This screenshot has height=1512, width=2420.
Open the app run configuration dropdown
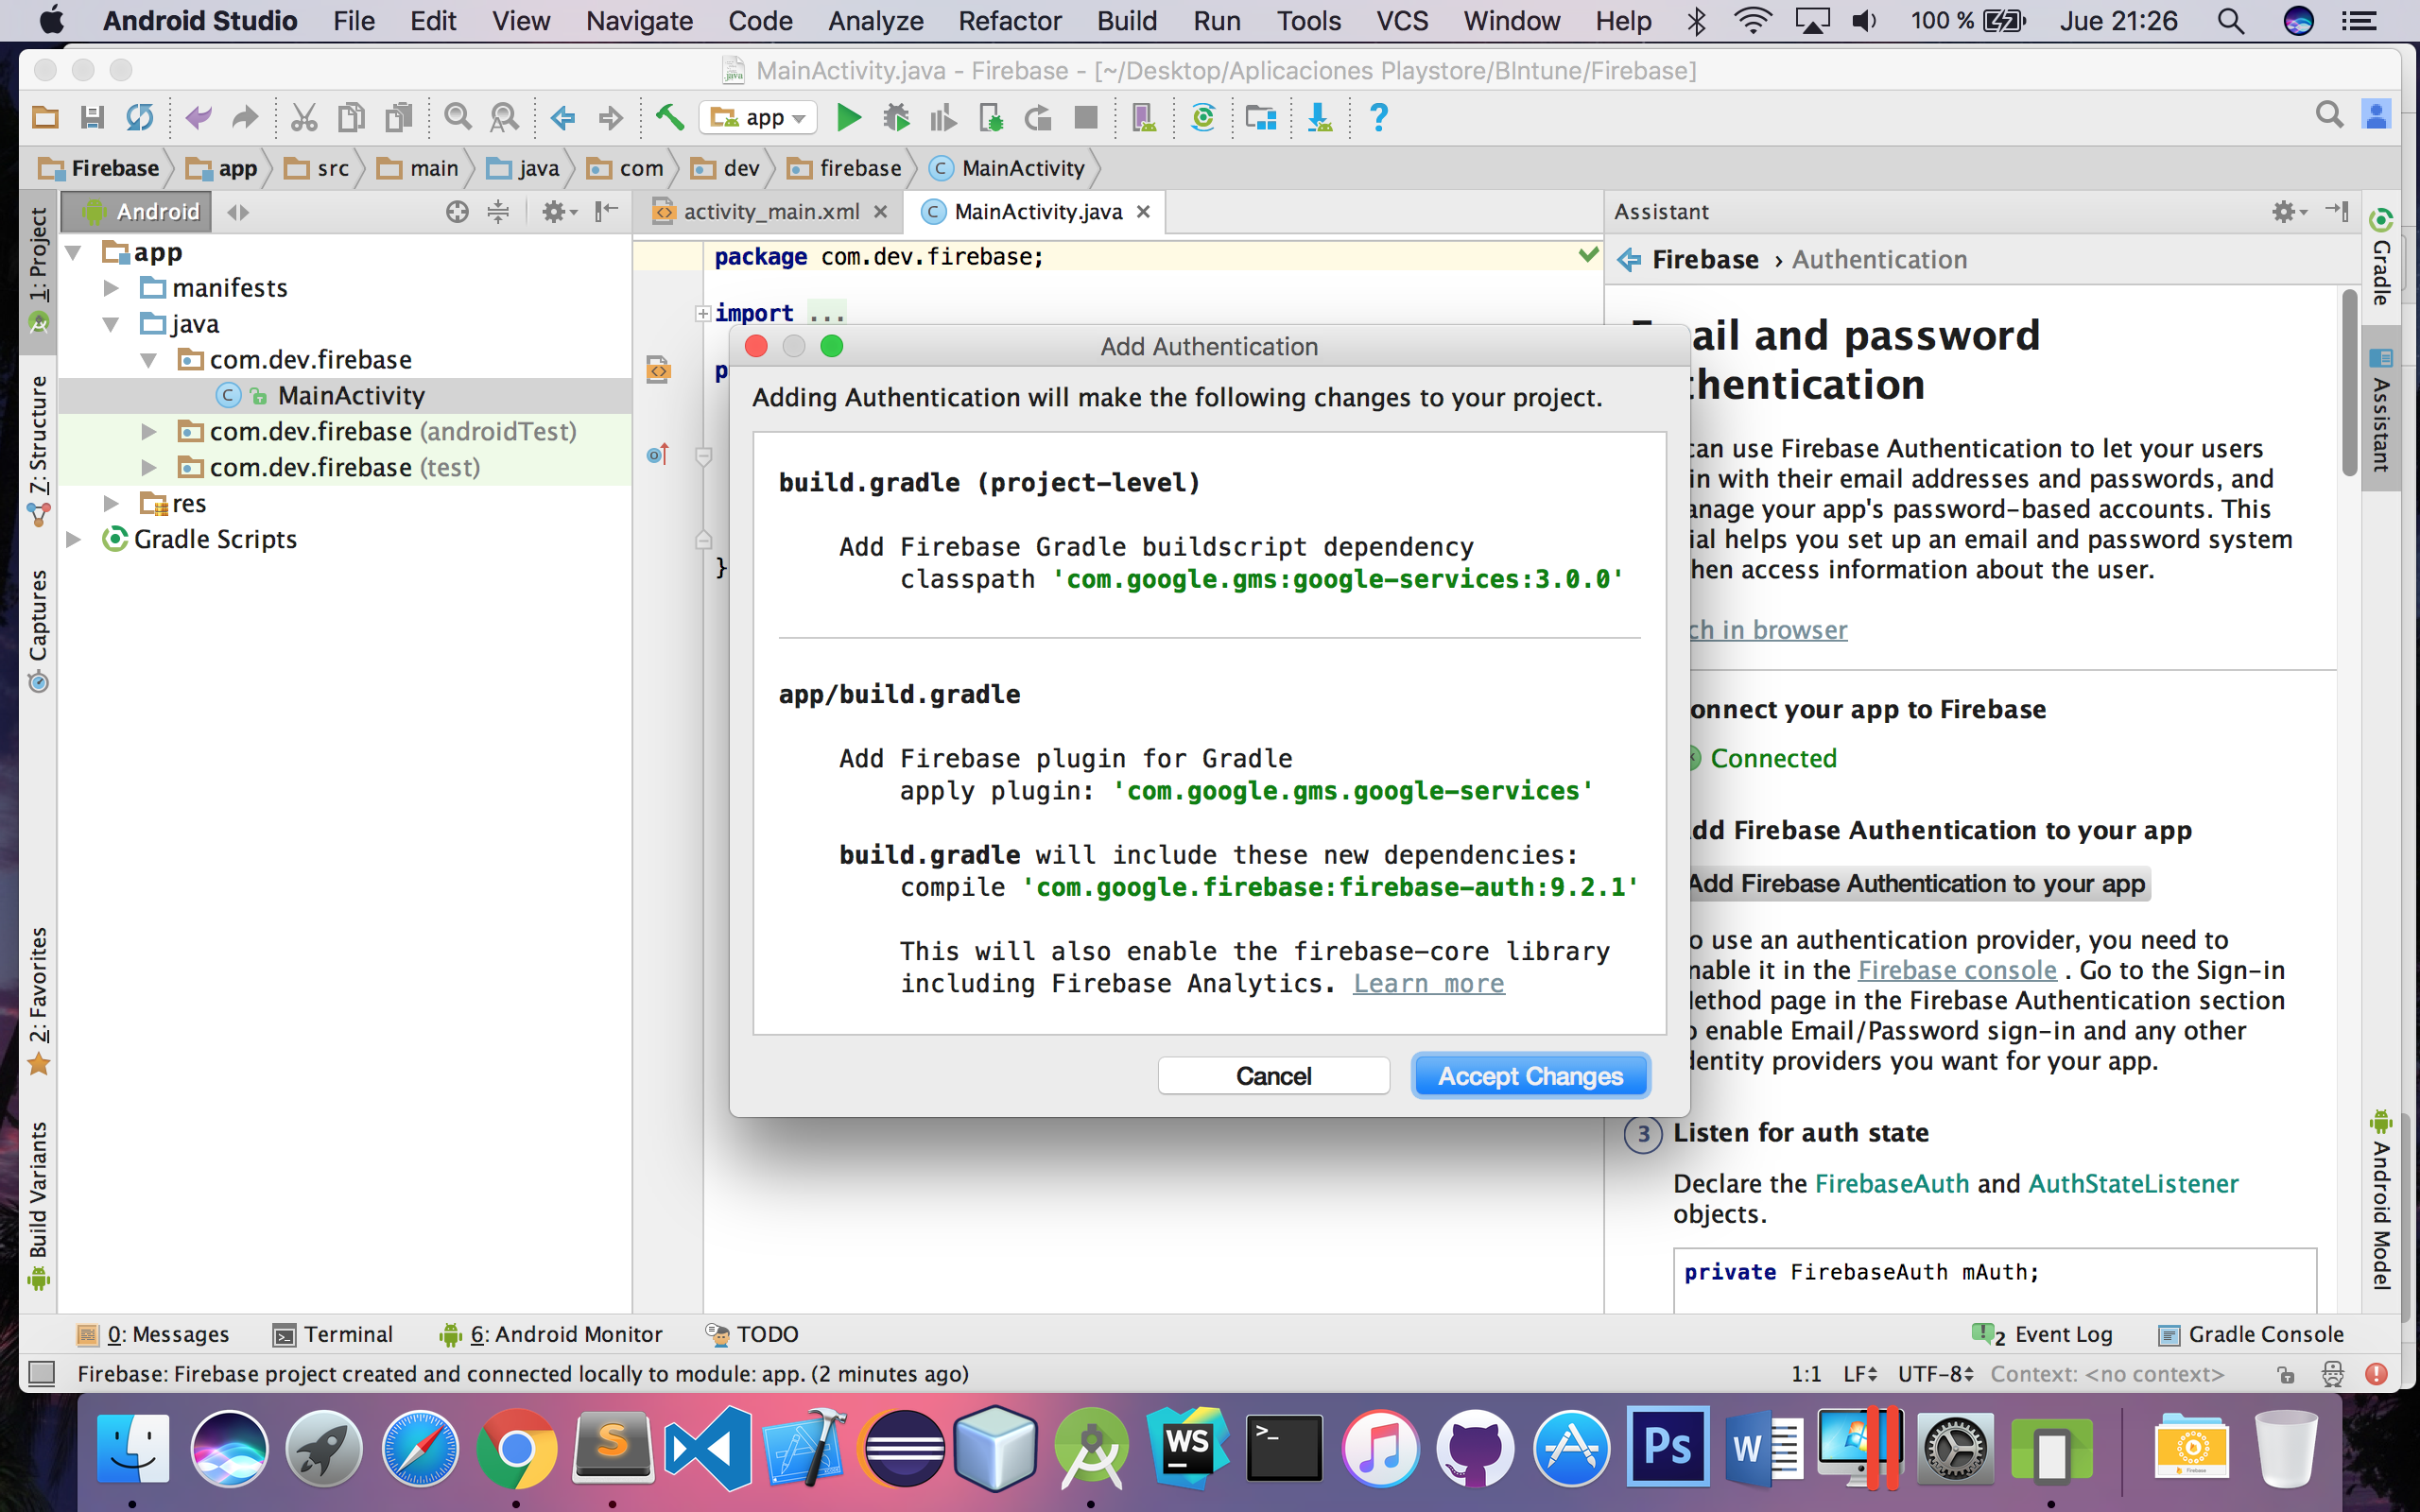click(759, 118)
